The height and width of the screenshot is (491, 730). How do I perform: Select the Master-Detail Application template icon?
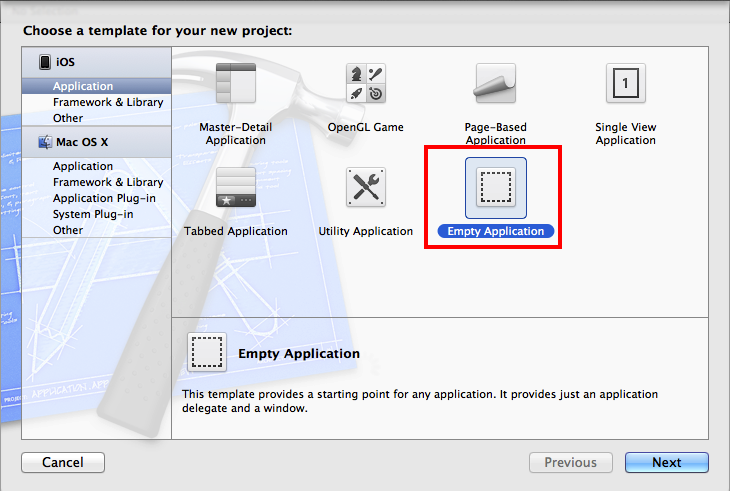pyautogui.click(x=236, y=83)
